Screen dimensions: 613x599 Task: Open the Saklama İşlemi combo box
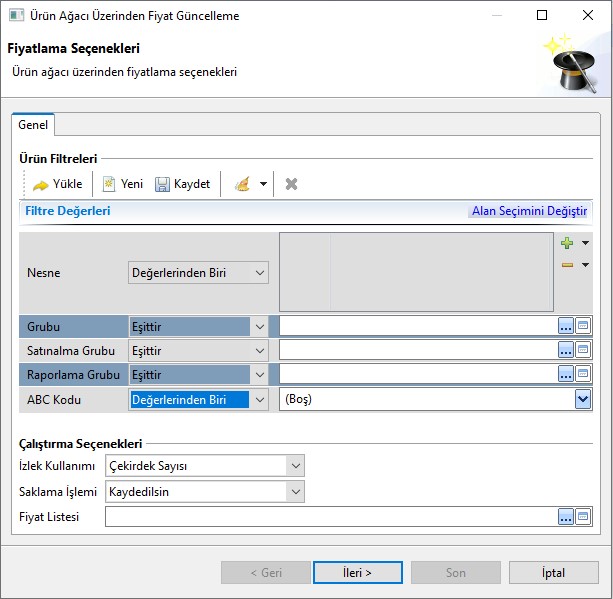click(x=294, y=491)
